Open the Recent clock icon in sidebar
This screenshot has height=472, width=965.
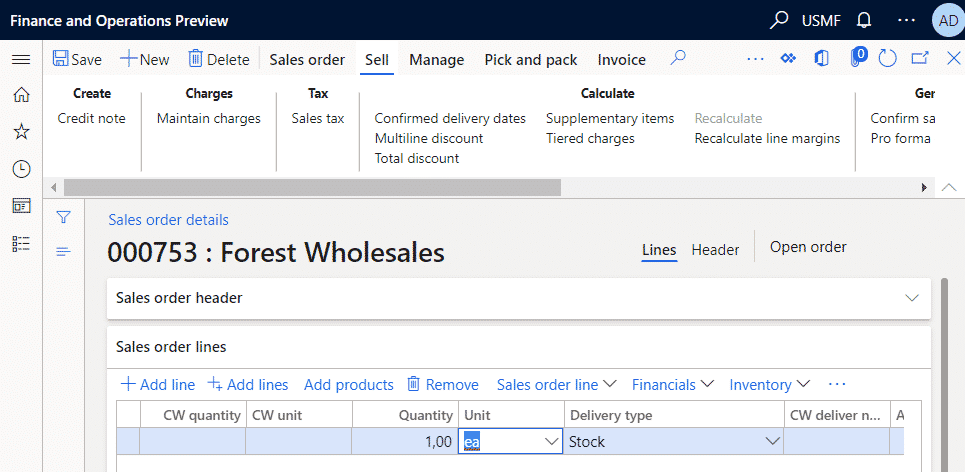pyautogui.click(x=22, y=169)
